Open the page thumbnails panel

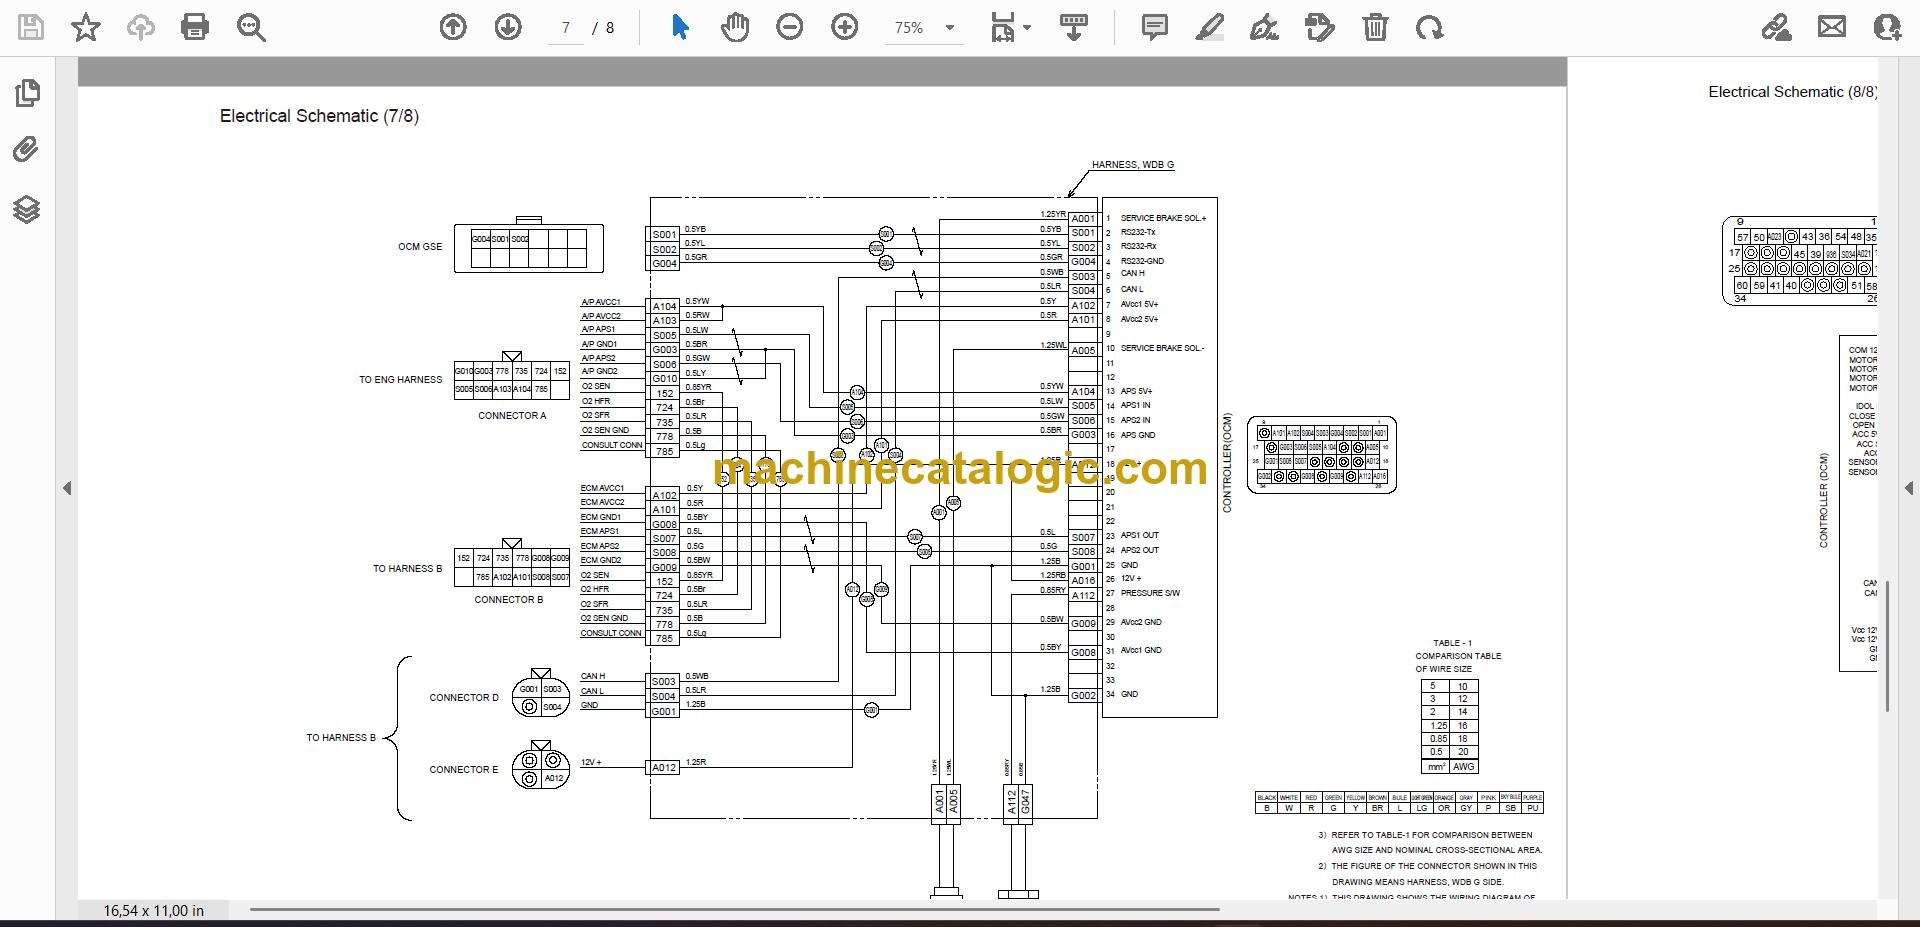[x=27, y=93]
